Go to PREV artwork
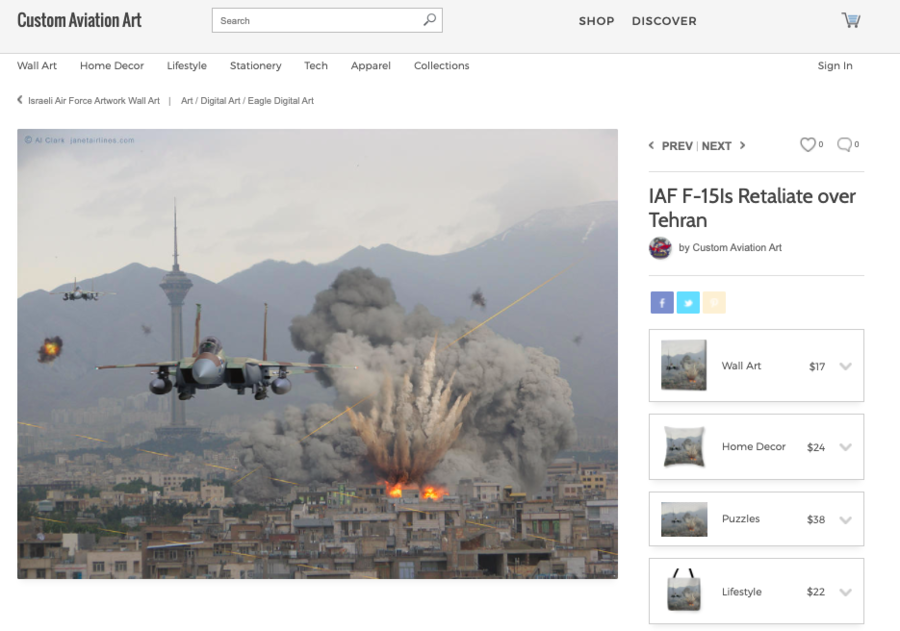The width and height of the screenshot is (900, 631). (677, 146)
